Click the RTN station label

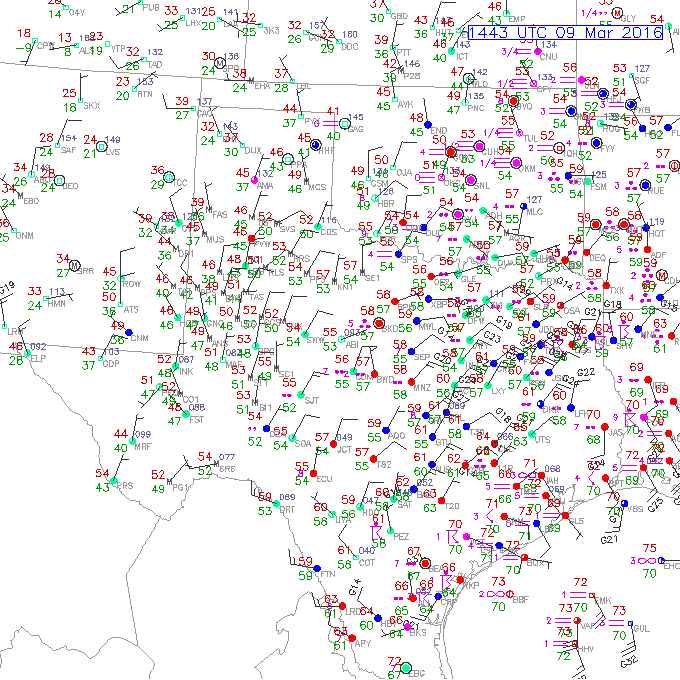point(145,94)
